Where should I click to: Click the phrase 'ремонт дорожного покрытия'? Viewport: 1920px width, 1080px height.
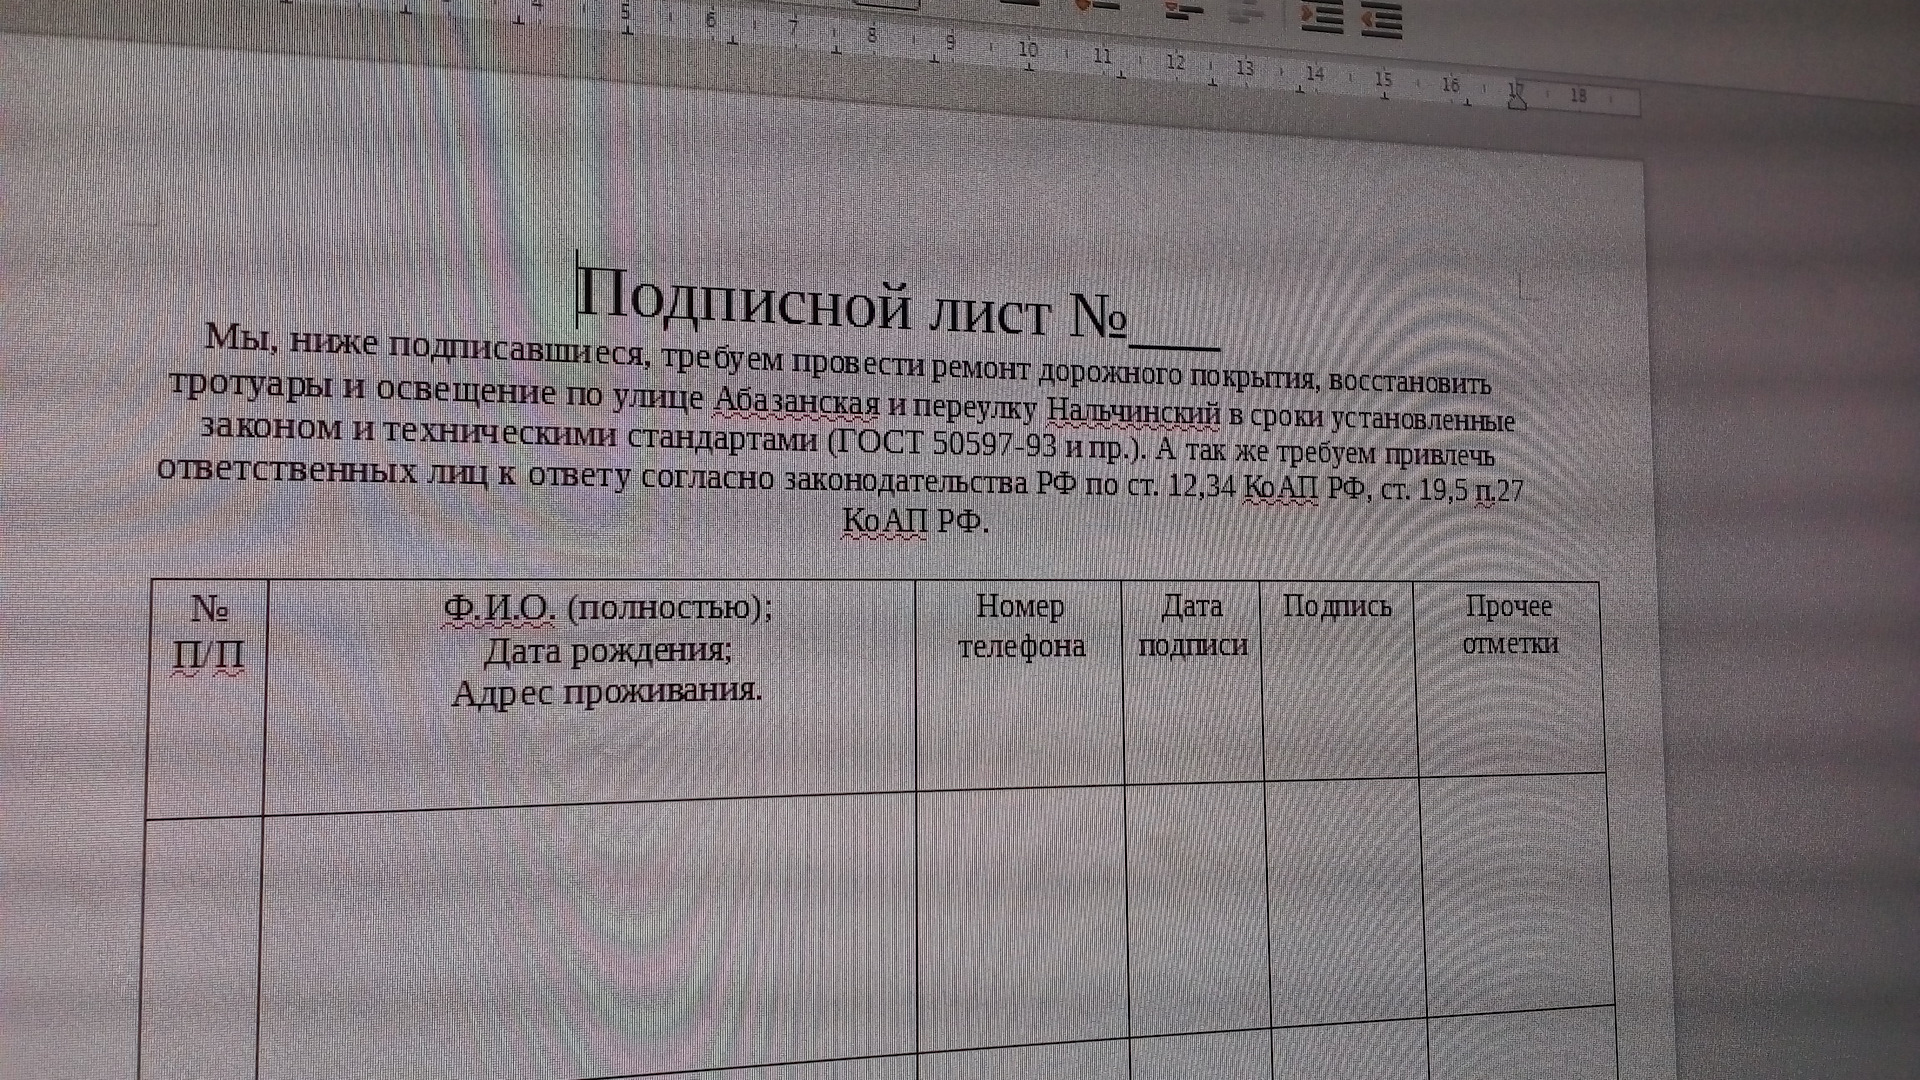point(1122,373)
